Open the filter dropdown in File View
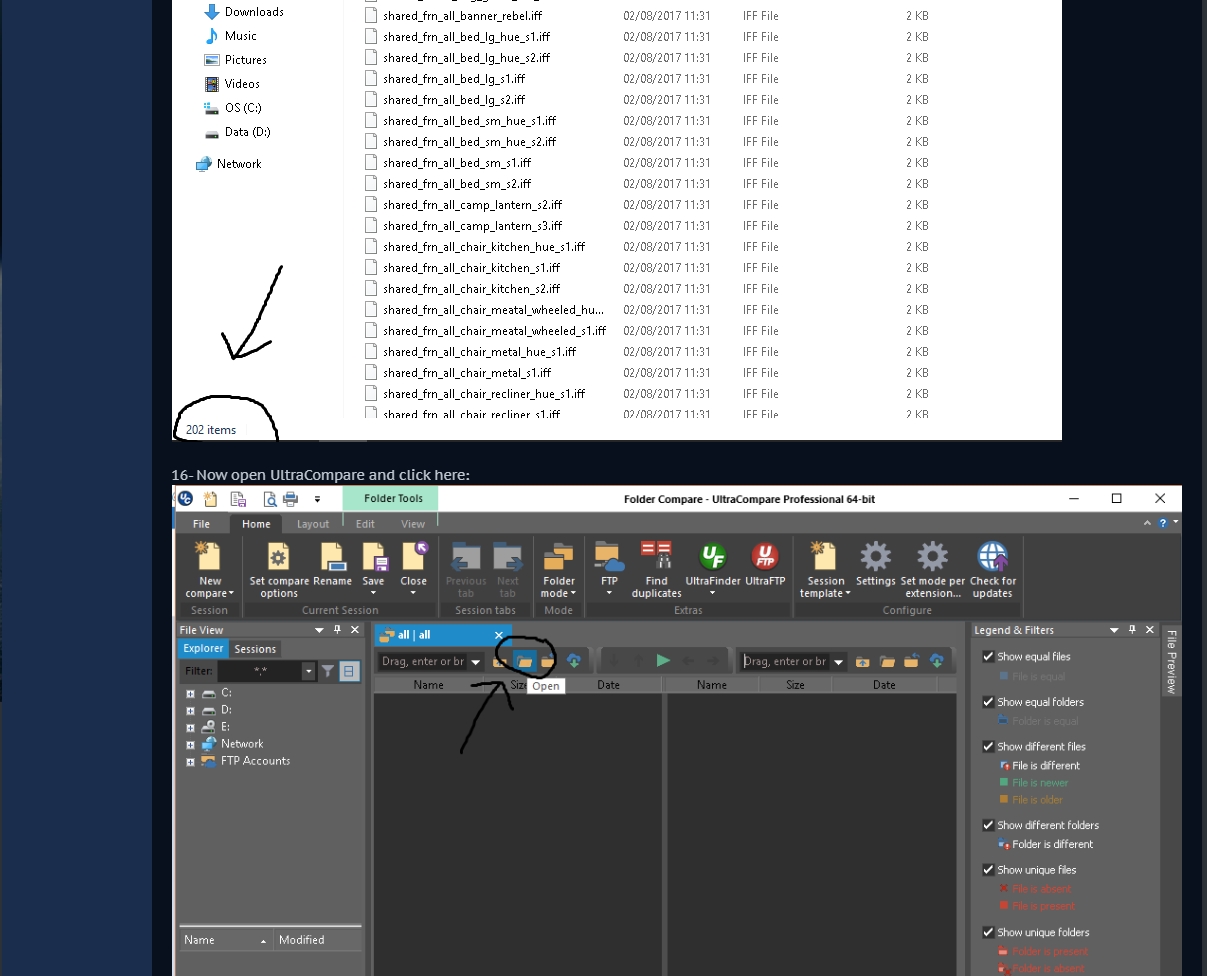 pos(309,672)
